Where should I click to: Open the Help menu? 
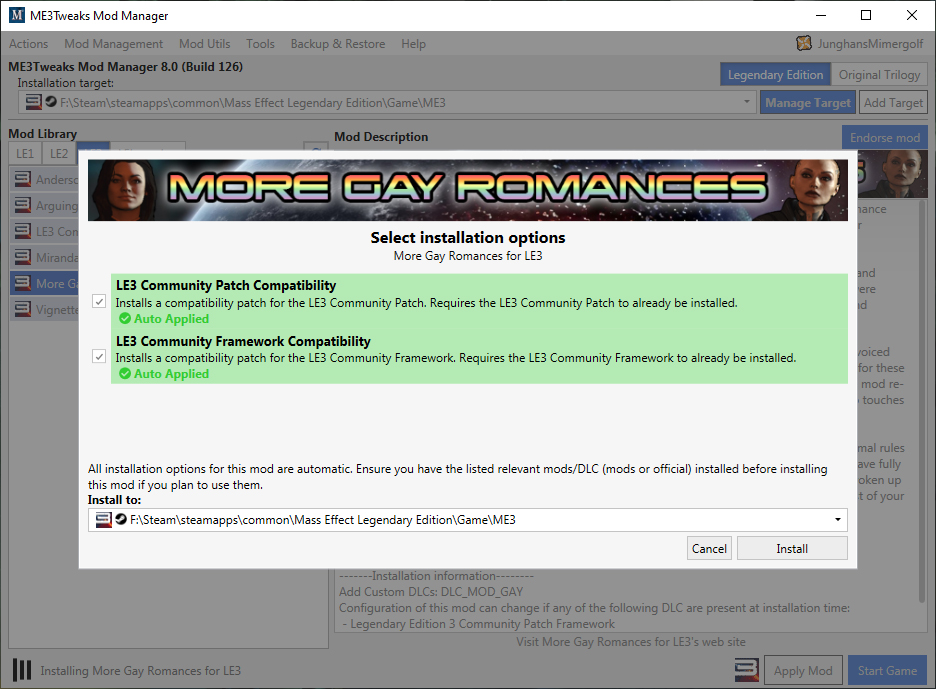[413, 44]
